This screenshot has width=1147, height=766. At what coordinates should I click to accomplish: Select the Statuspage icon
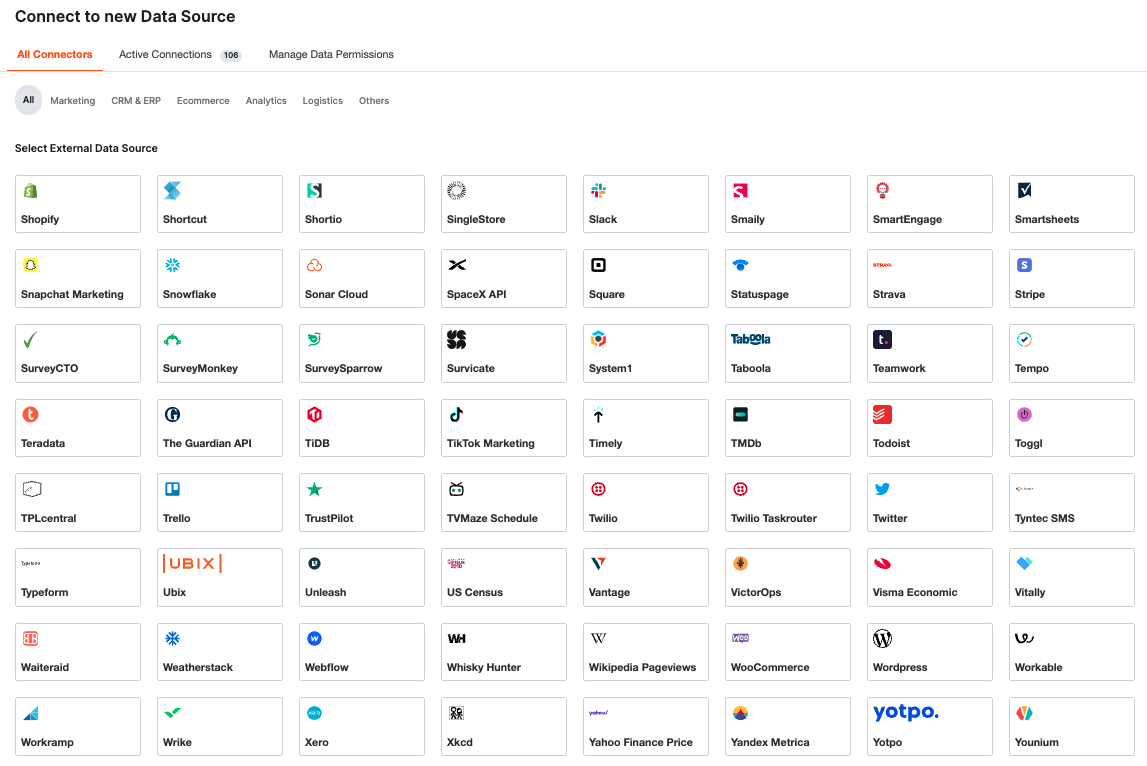740,265
